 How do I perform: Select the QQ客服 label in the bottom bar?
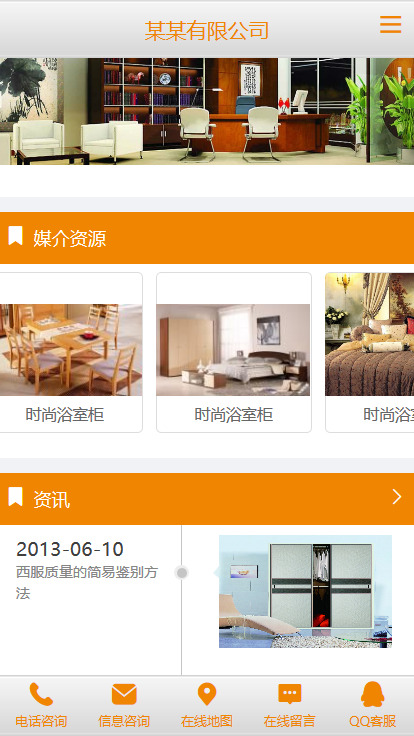click(373, 721)
